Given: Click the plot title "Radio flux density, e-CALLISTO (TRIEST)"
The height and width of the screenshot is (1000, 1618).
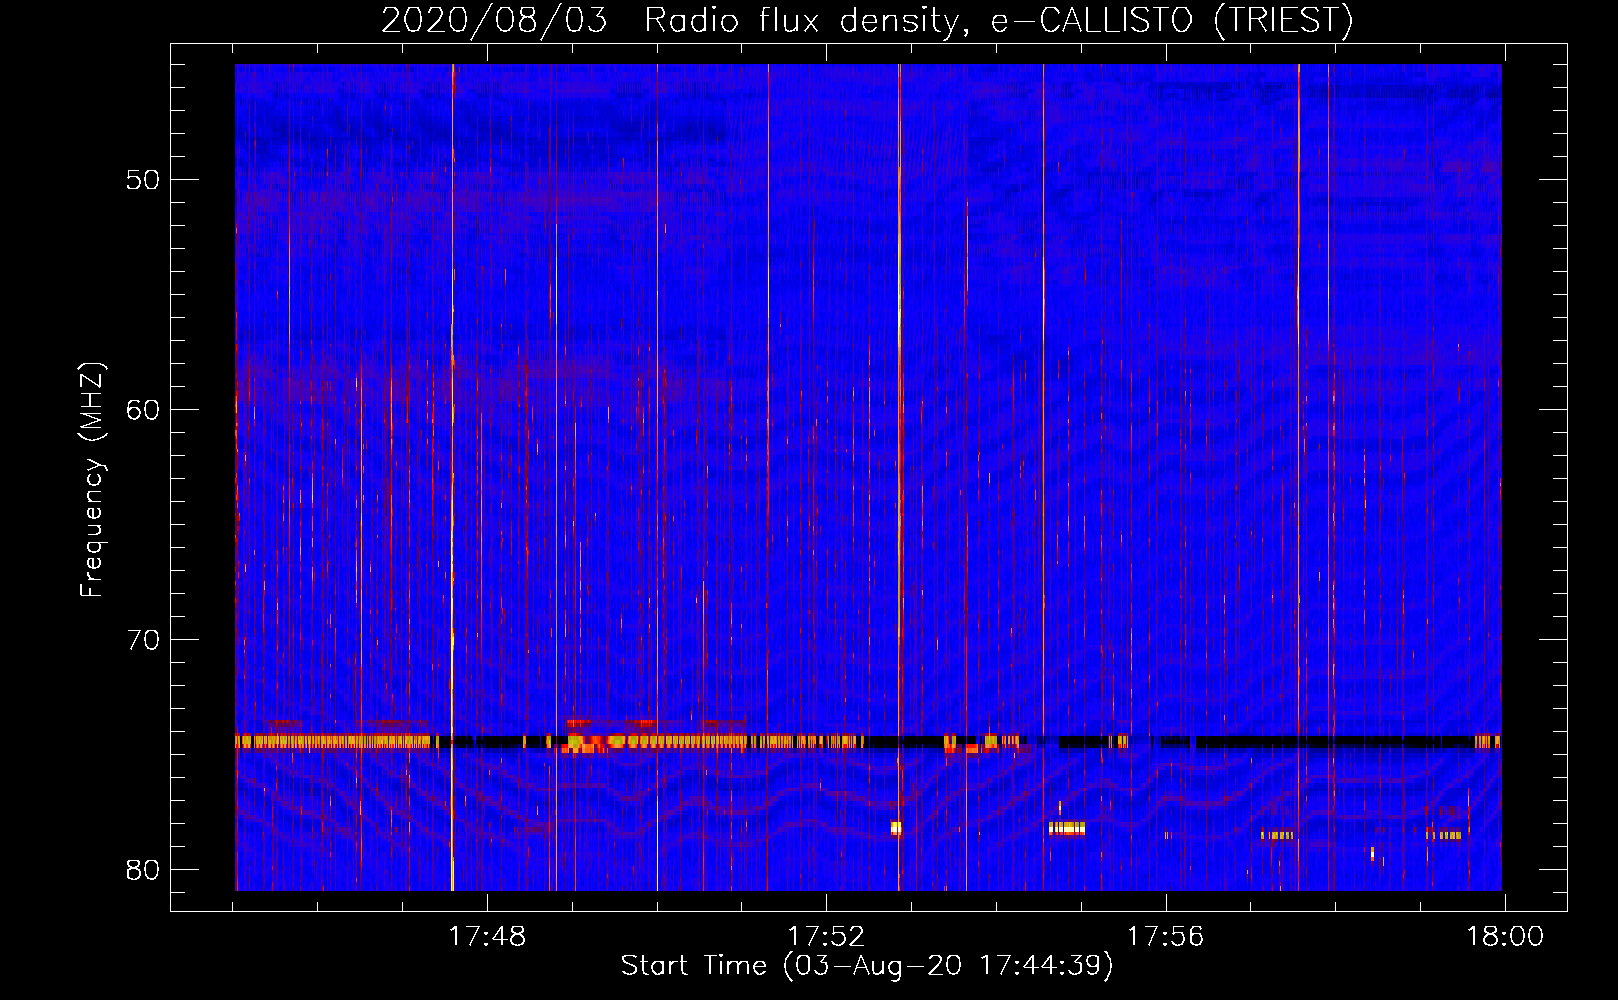Looking at the screenshot, I should point(999,20).
